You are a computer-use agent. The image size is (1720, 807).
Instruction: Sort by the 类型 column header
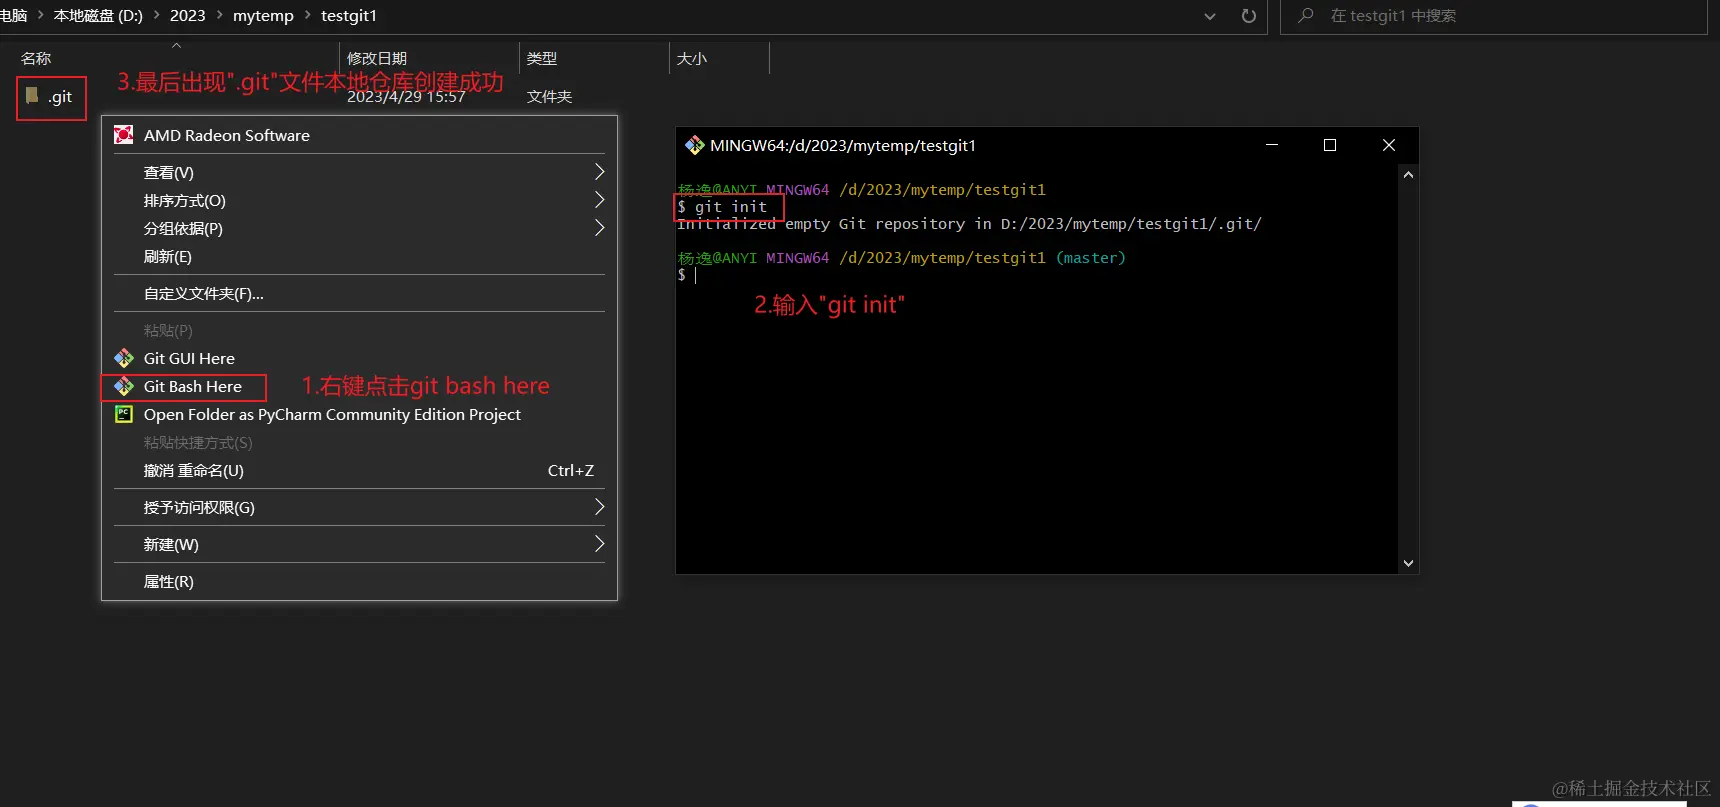click(x=542, y=59)
